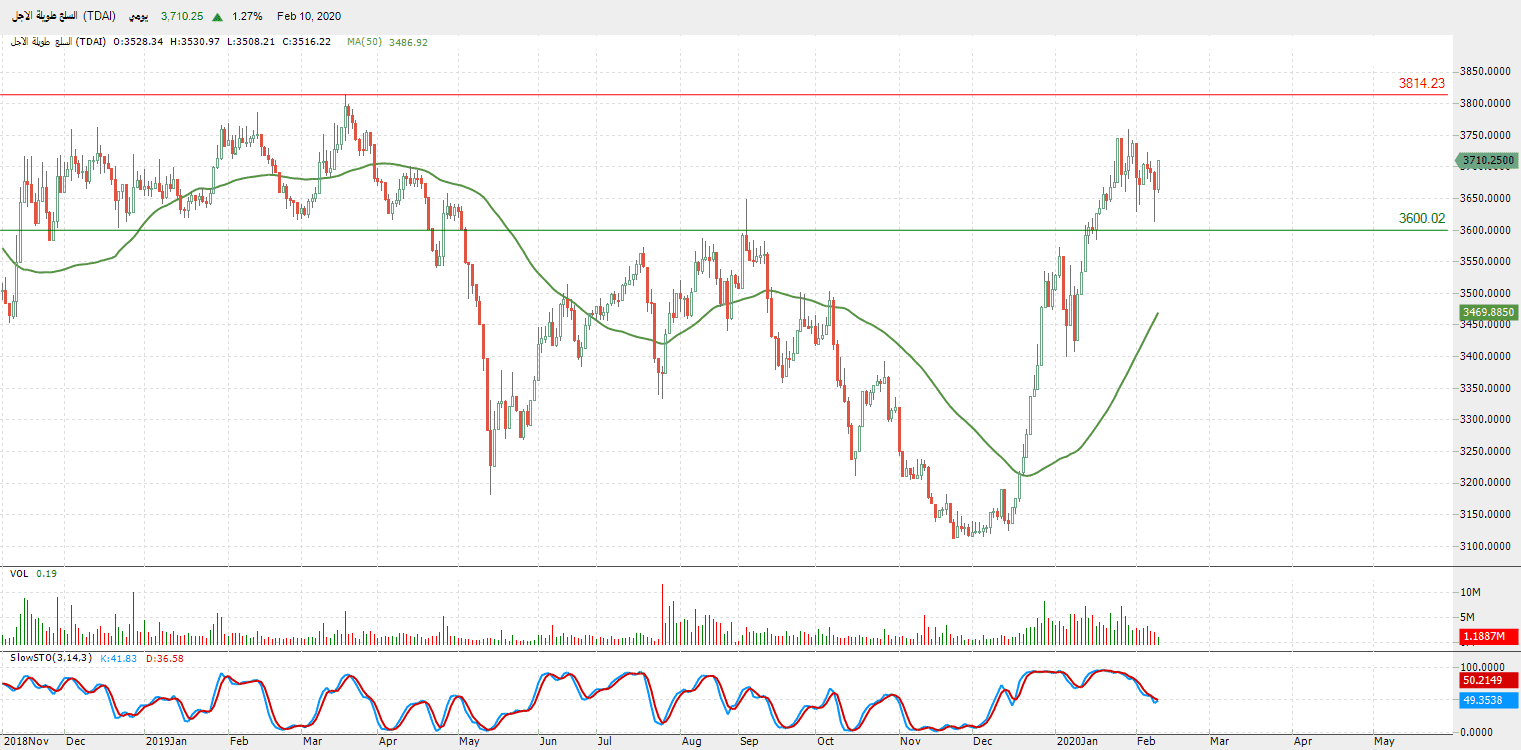
Task: Click the Sep time axis label
Action: pos(749,741)
